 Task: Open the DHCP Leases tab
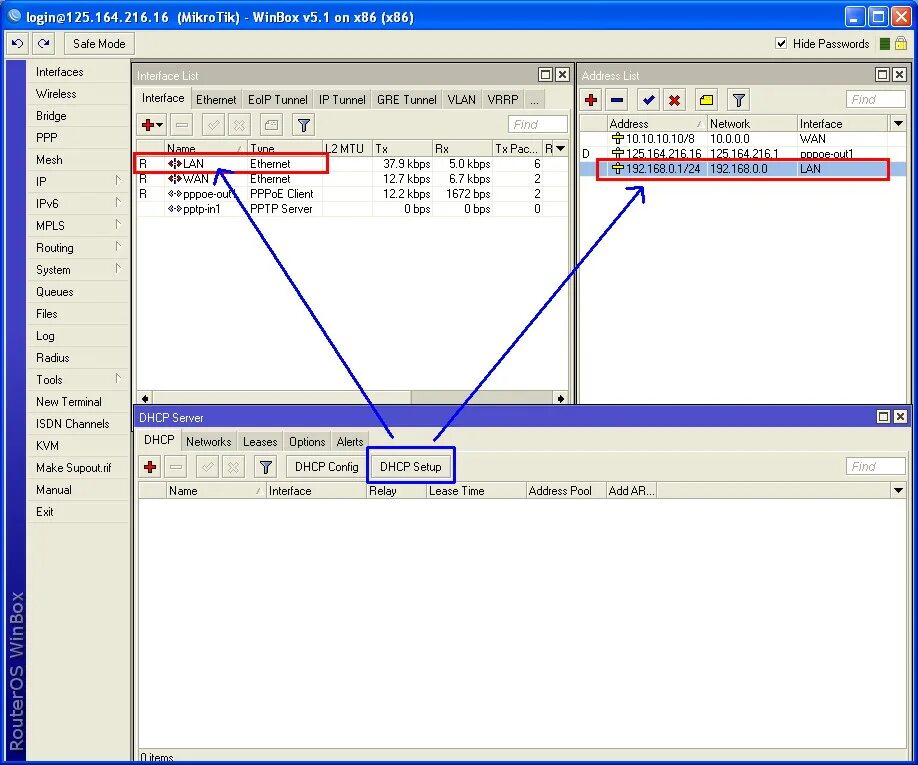[260, 442]
